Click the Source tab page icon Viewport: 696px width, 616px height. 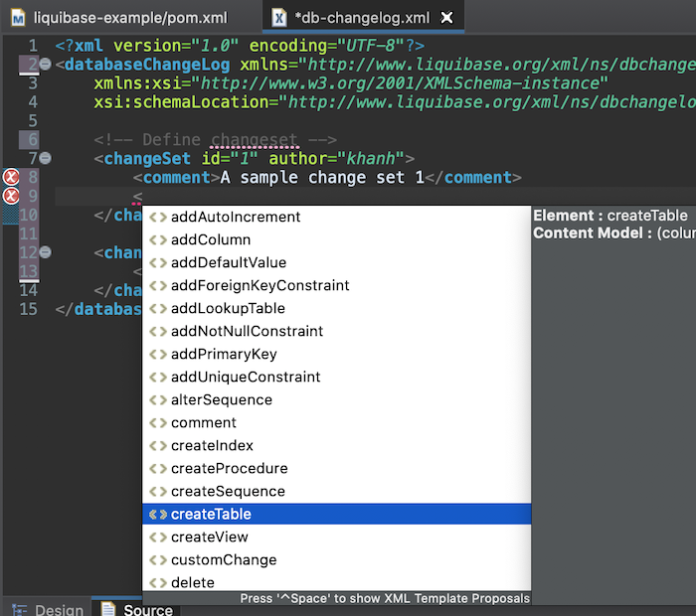coord(108,609)
